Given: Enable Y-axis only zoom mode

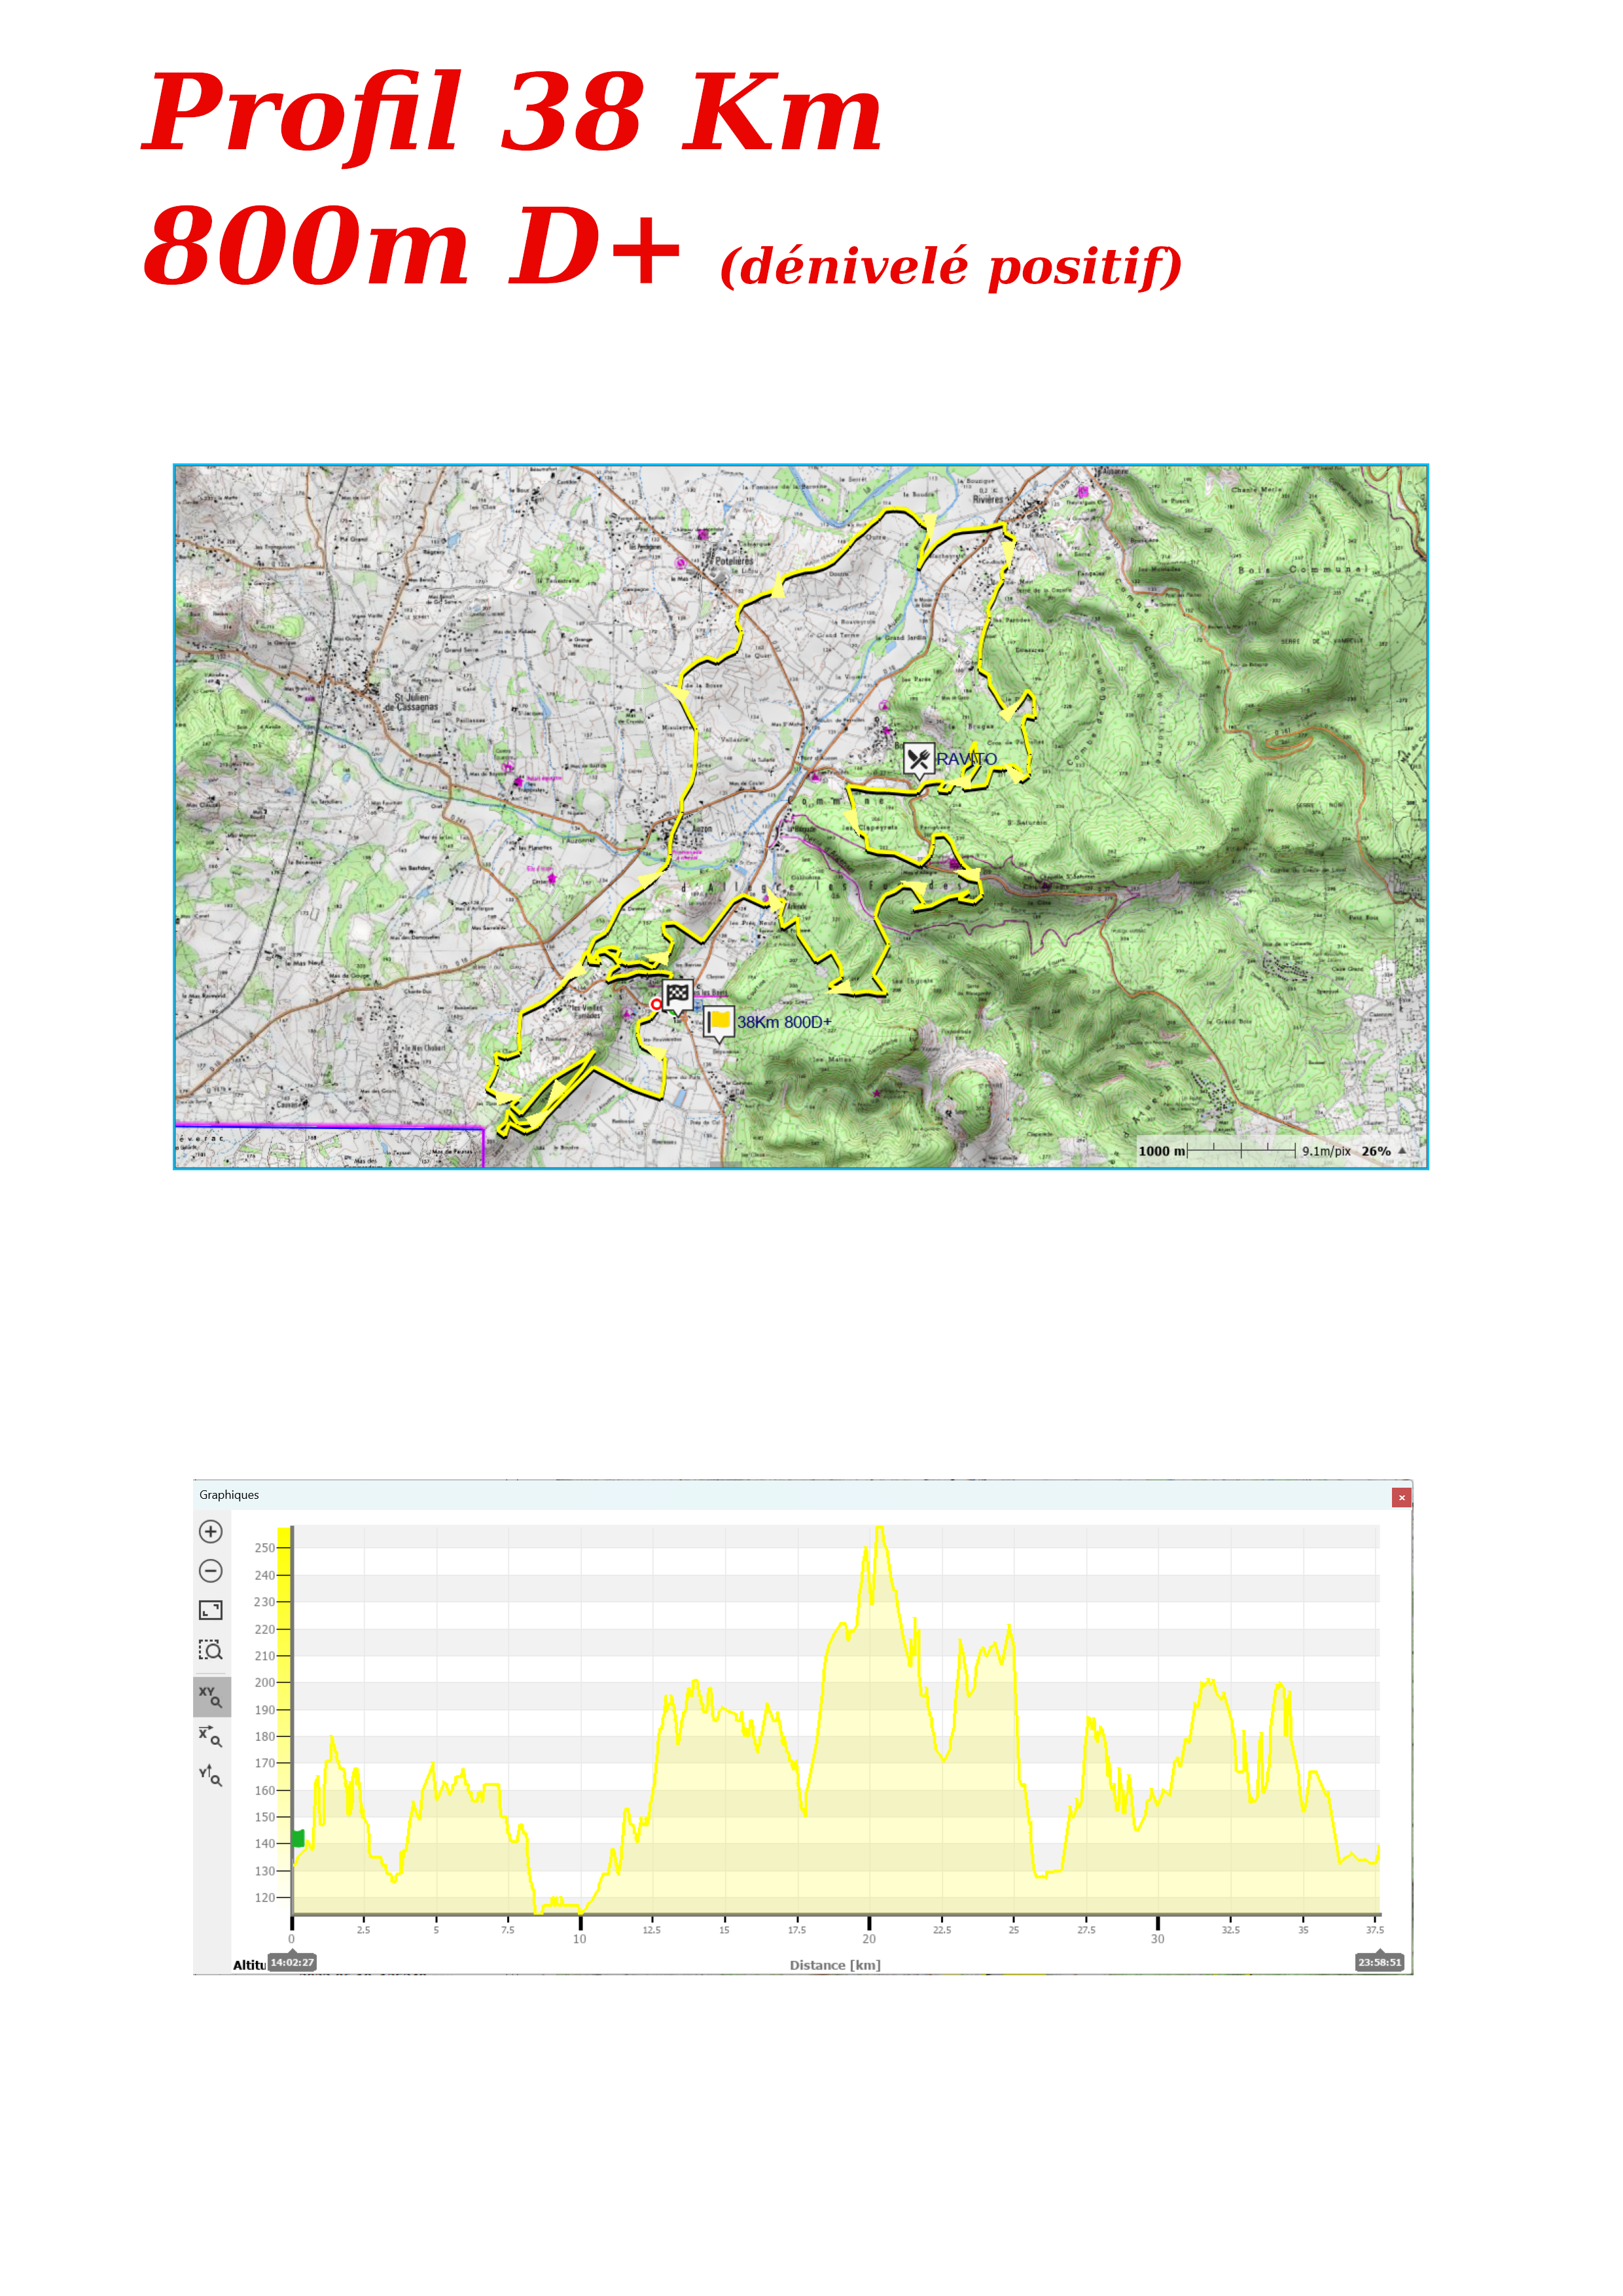Looking at the screenshot, I should [210, 1776].
